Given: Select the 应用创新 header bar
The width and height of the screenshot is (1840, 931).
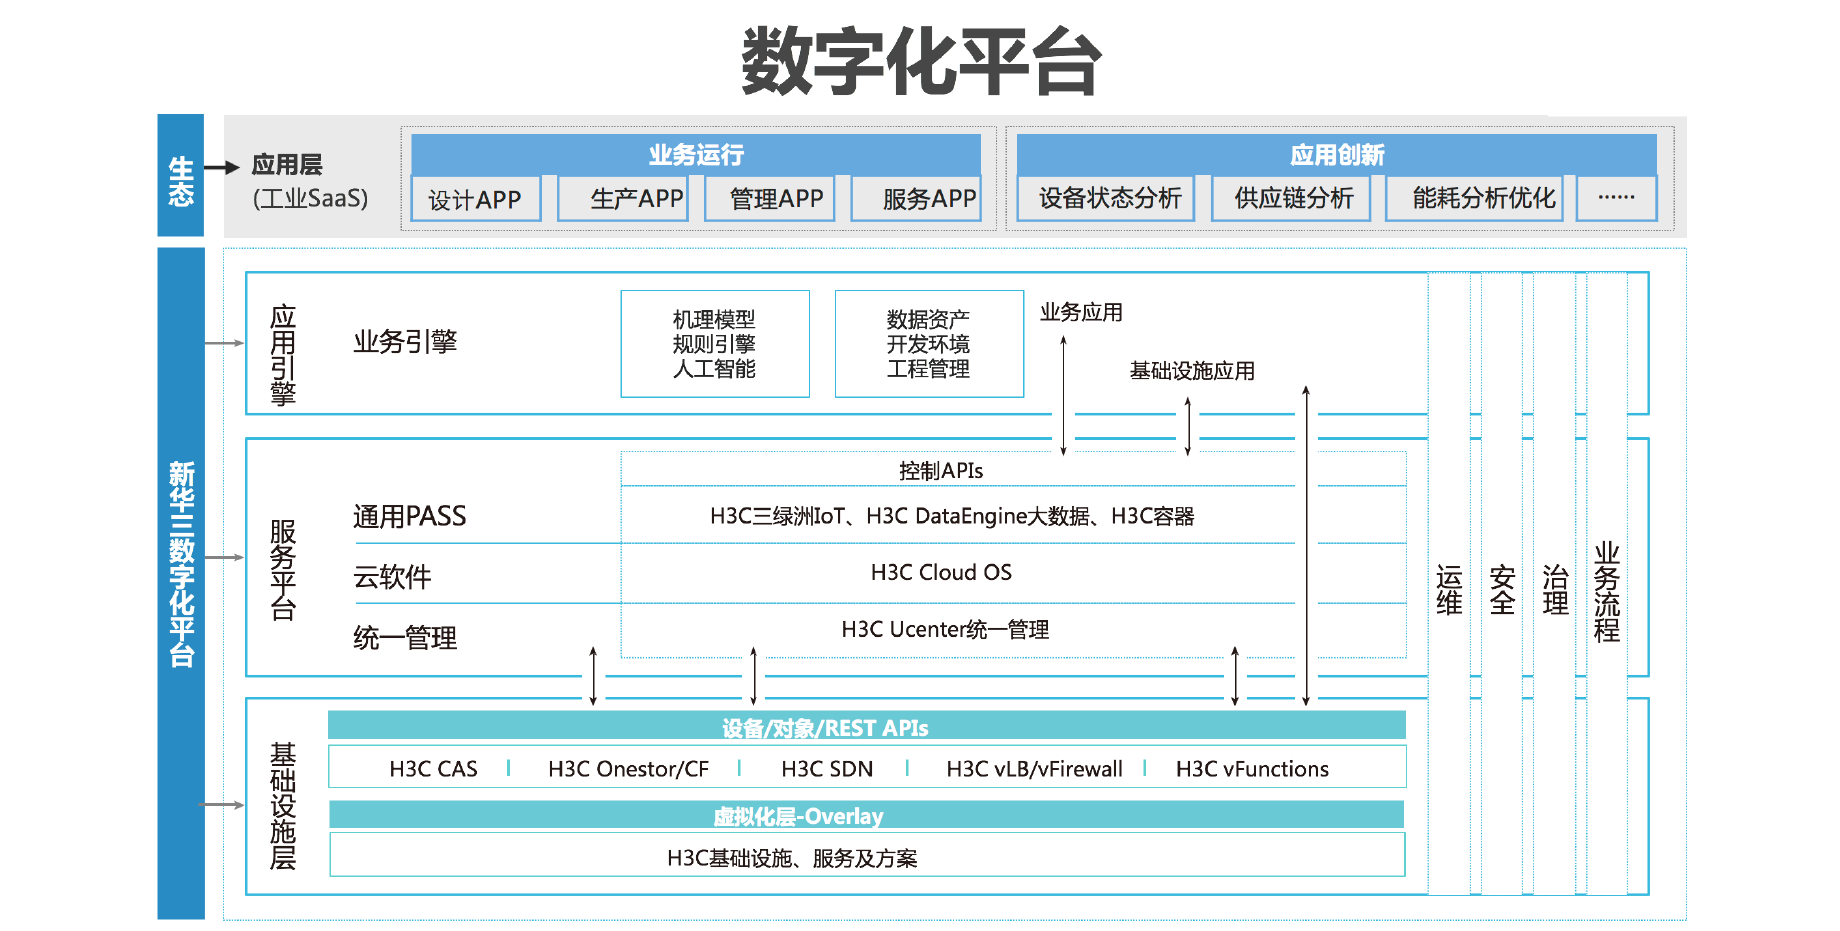Looking at the screenshot, I should (1336, 155).
